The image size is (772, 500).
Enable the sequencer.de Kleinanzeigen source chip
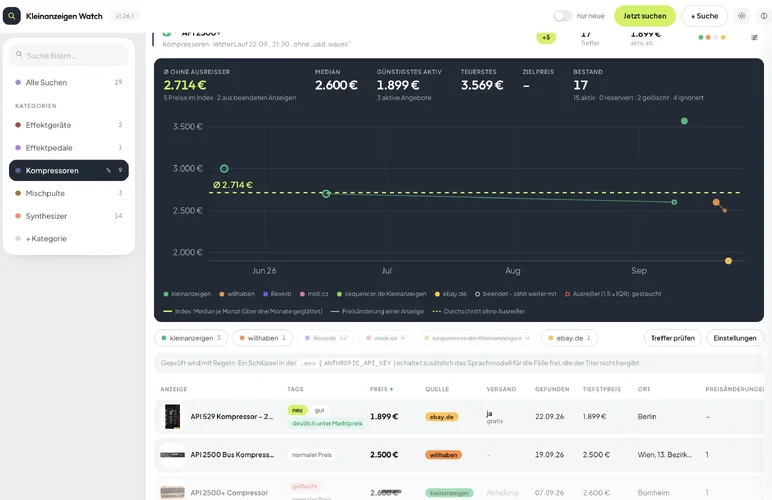[476, 338]
